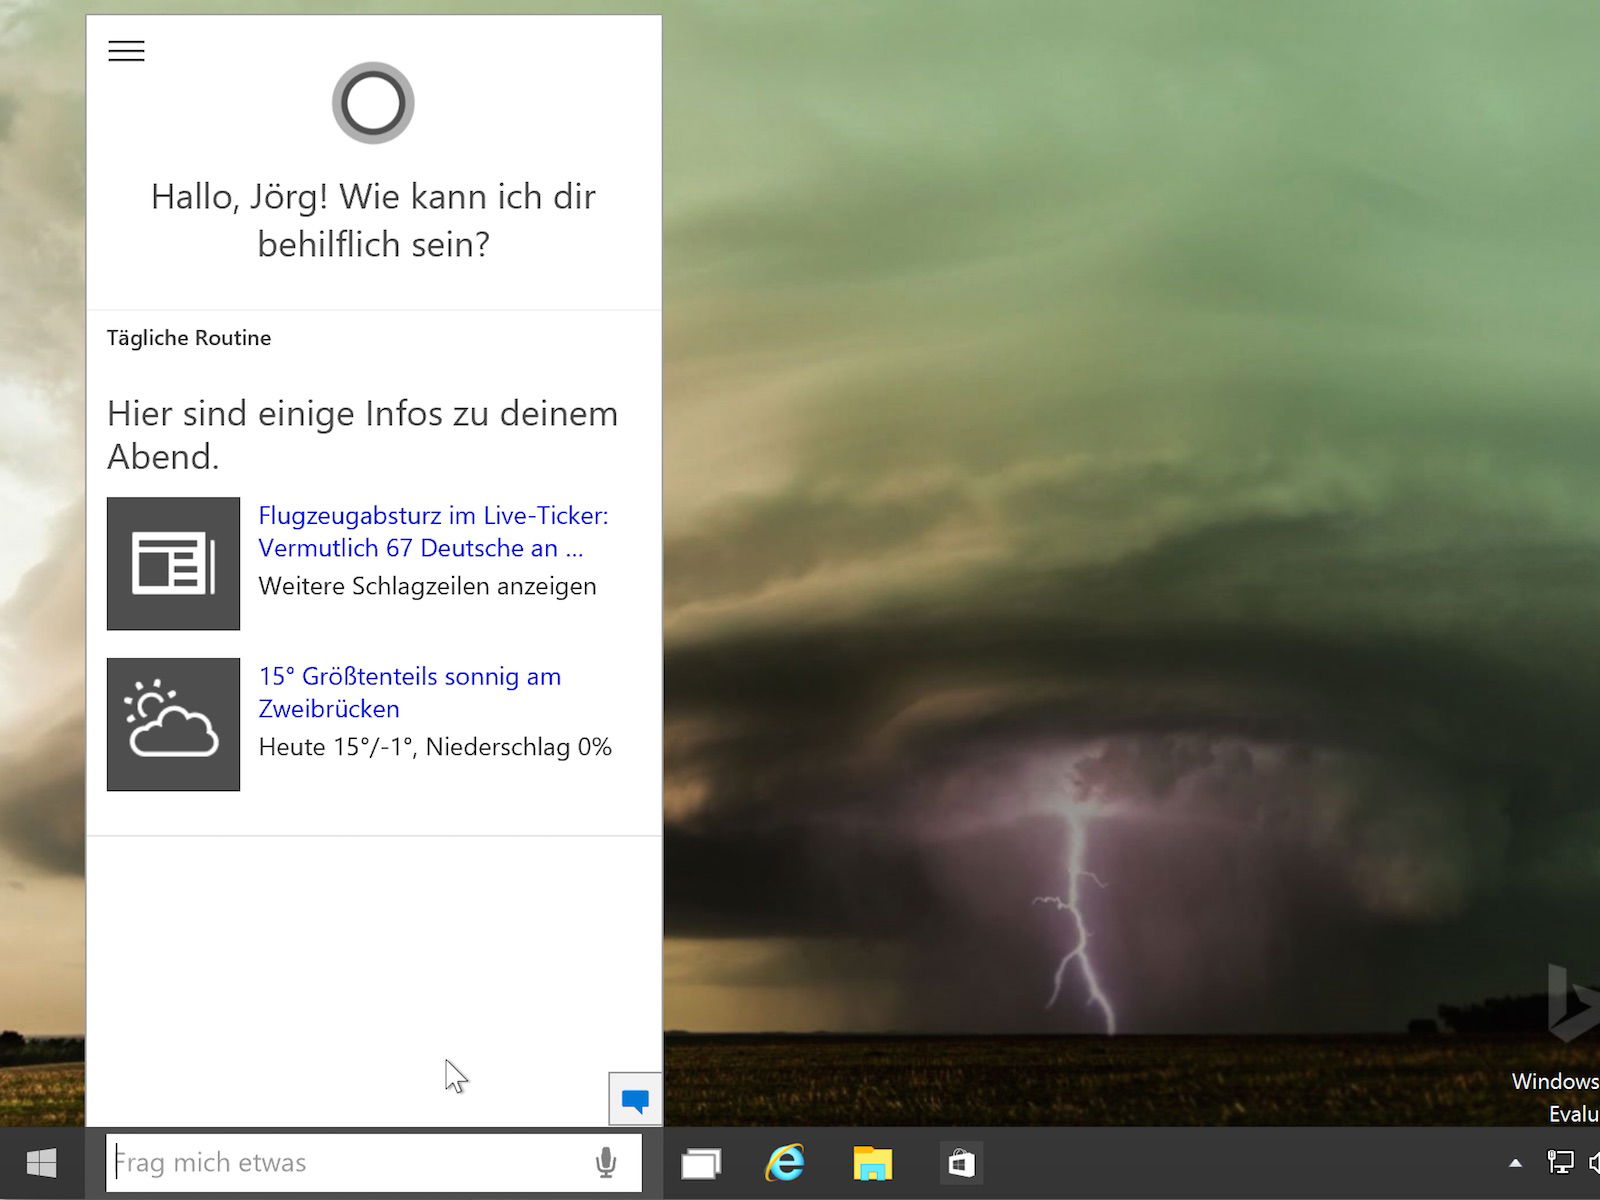Open File Explorer from the taskbar
Screen dimensions: 1600x1200
click(x=873, y=1163)
